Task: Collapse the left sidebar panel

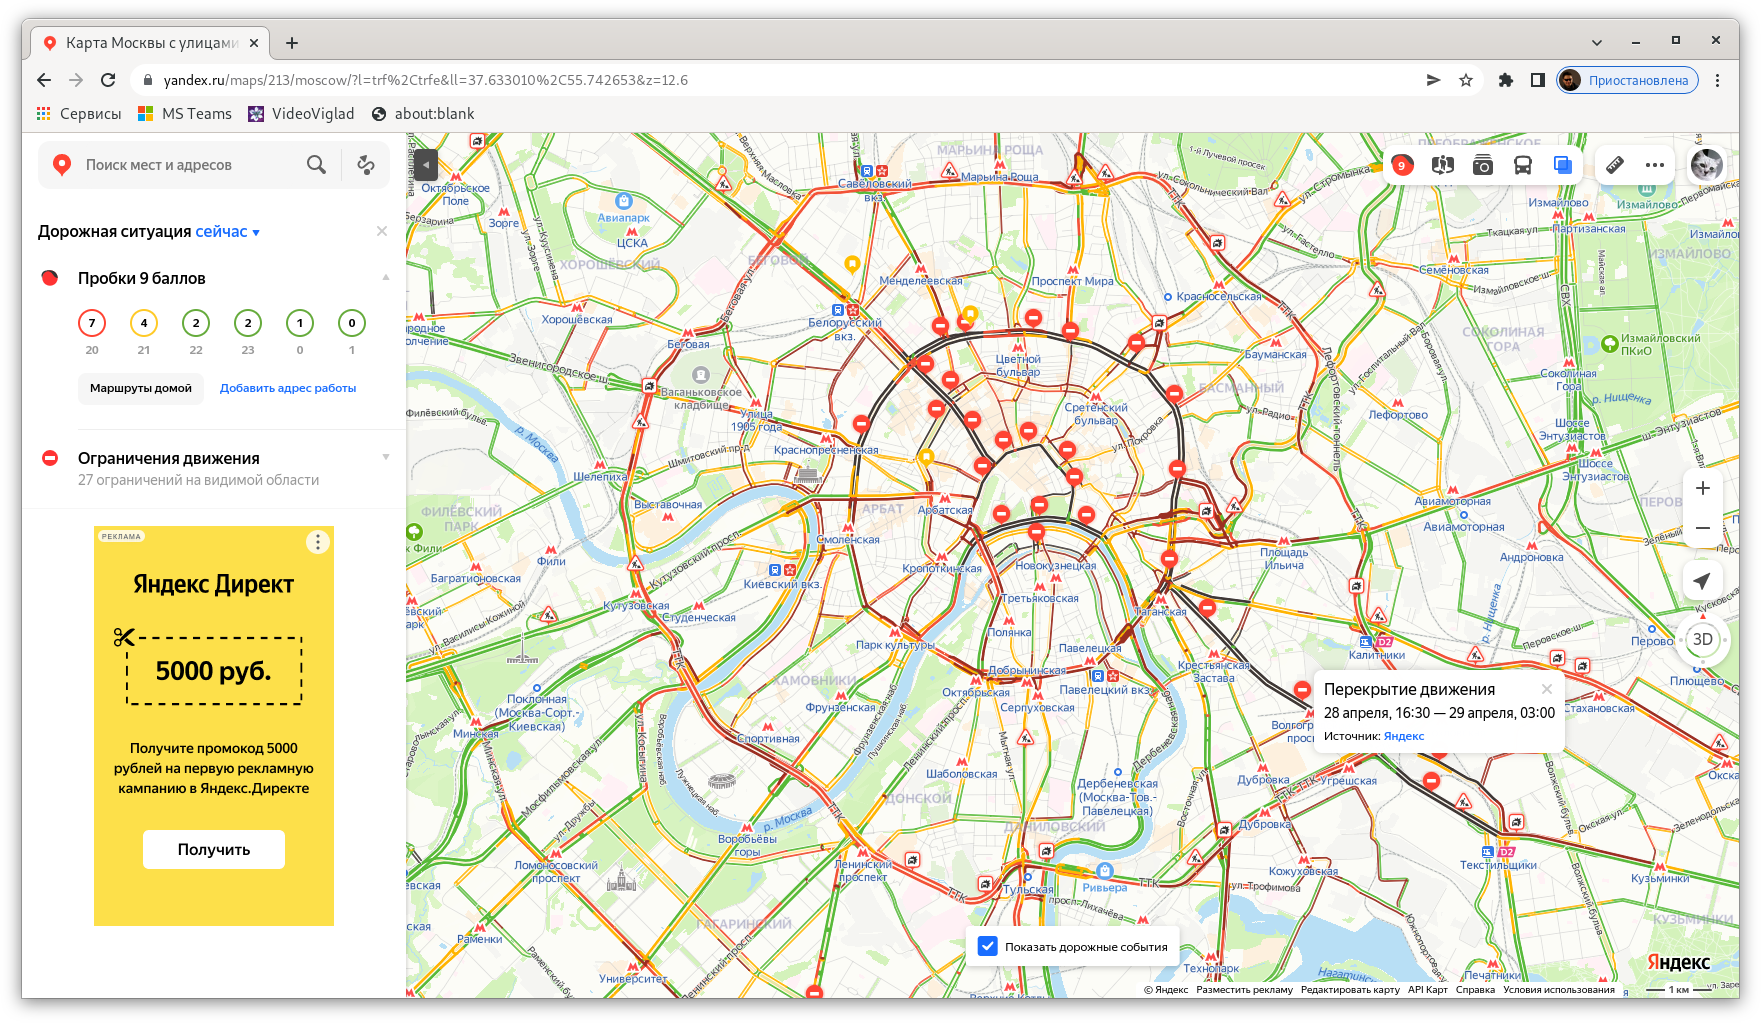Action: pyautogui.click(x=425, y=164)
